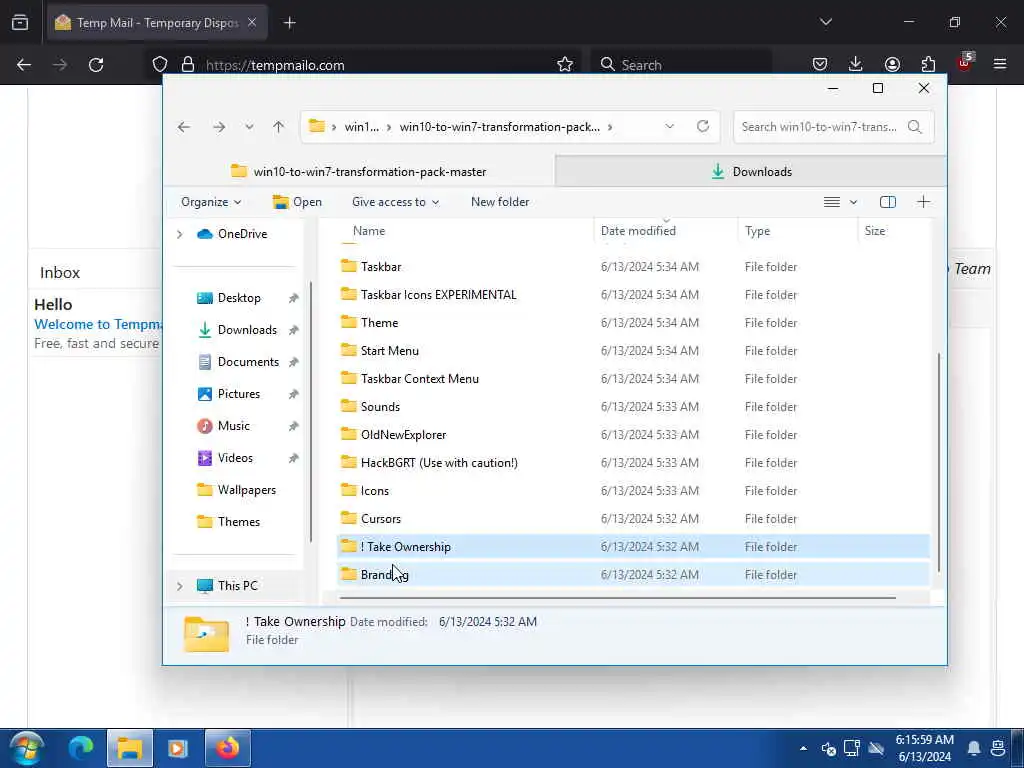The image size is (1024, 768).
Task: Select the Cursors folder
Action: point(633,519)
